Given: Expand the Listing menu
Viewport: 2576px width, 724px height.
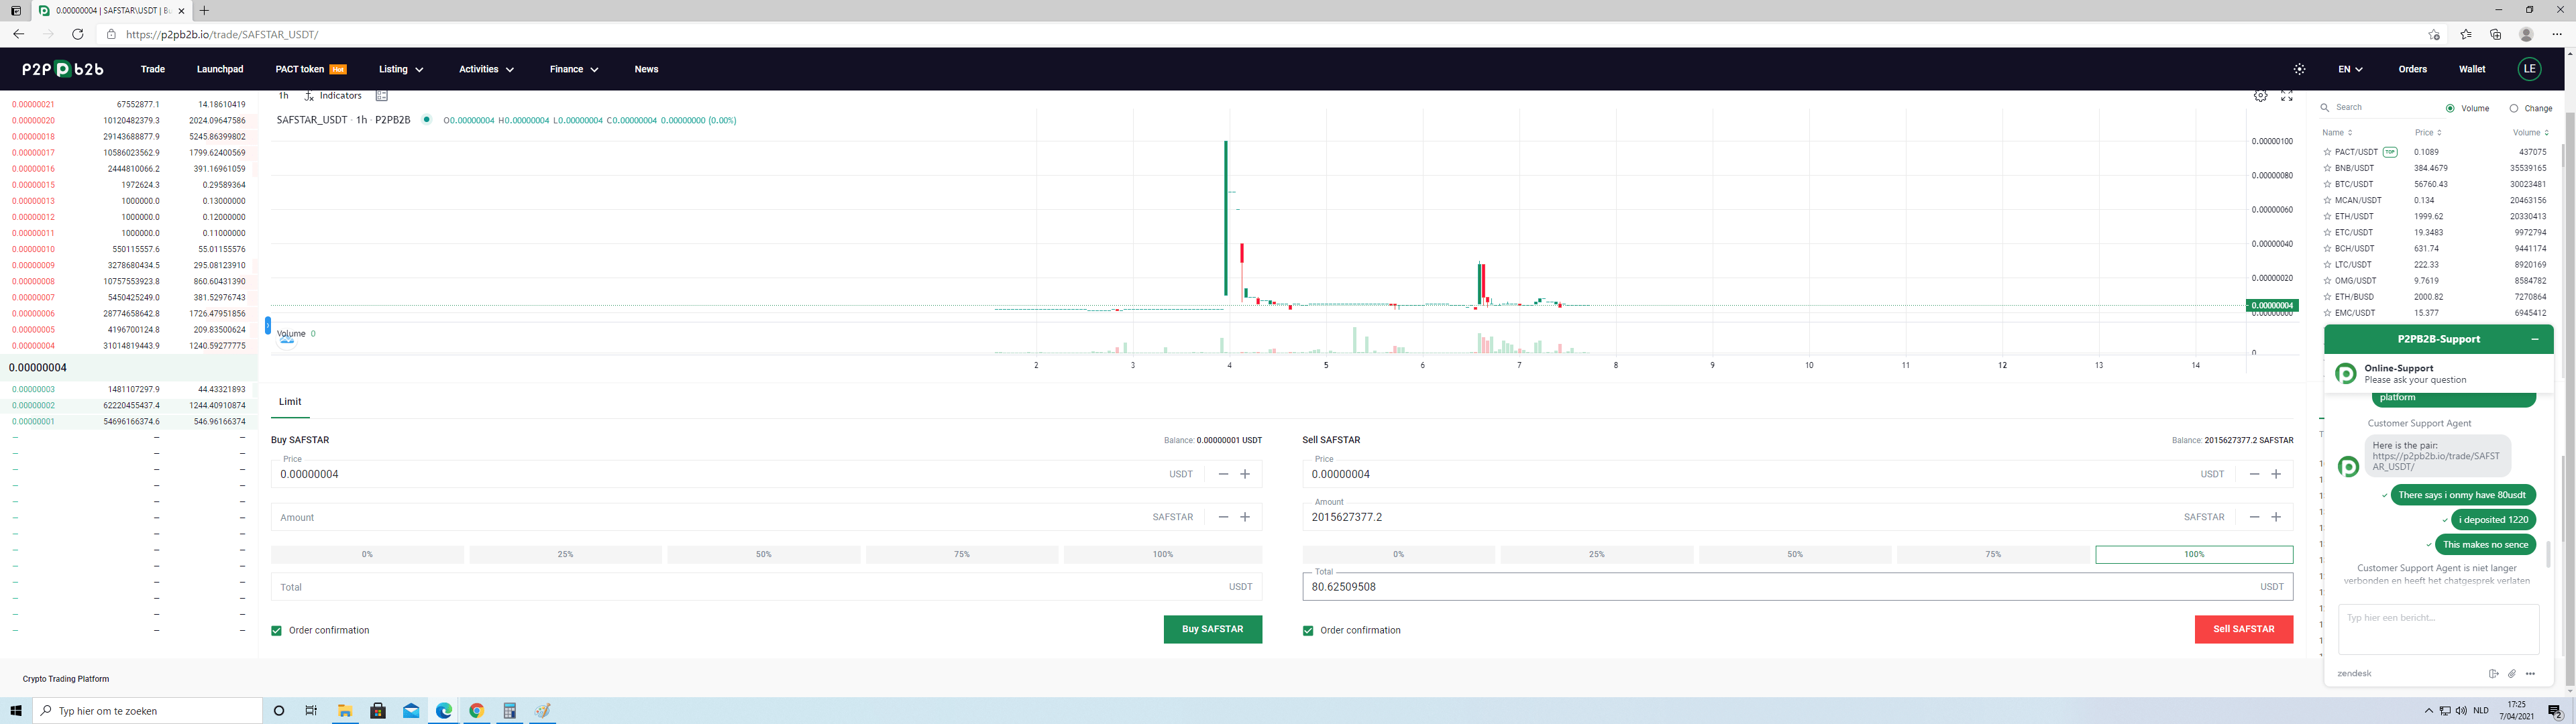Looking at the screenshot, I should point(401,69).
